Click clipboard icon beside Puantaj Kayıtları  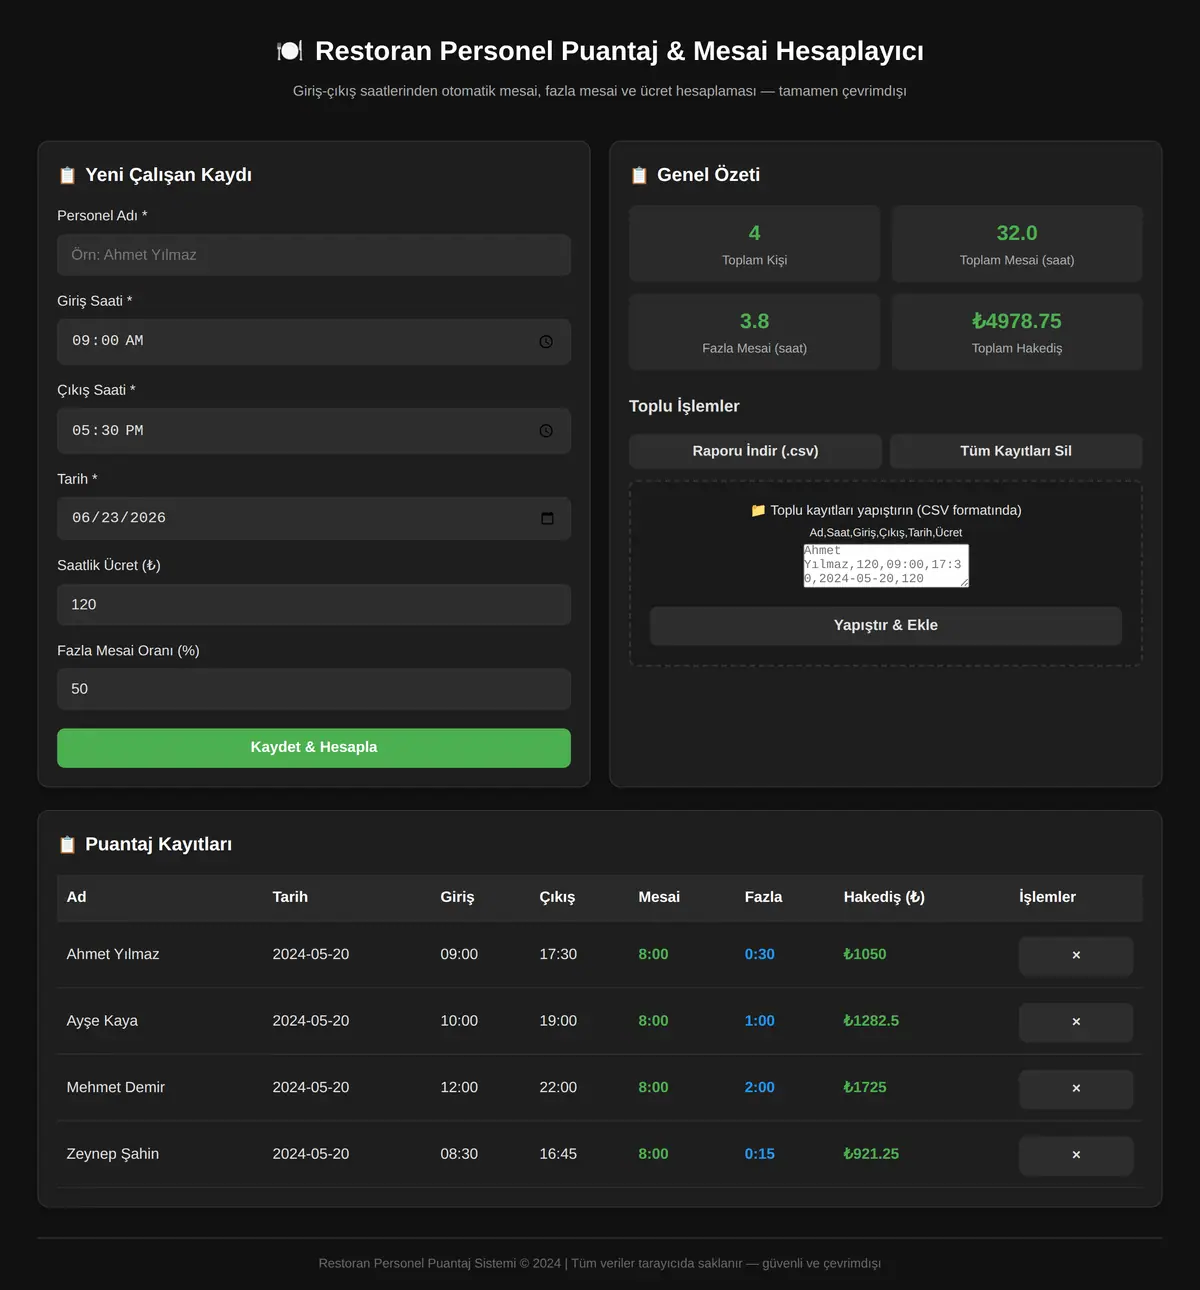67,845
